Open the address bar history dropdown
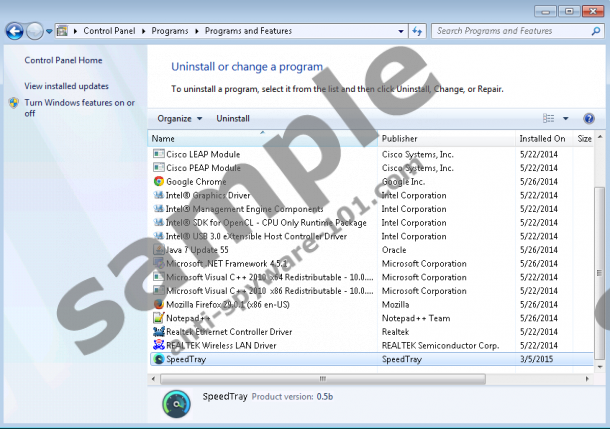The height and width of the screenshot is (429, 610). (405, 31)
